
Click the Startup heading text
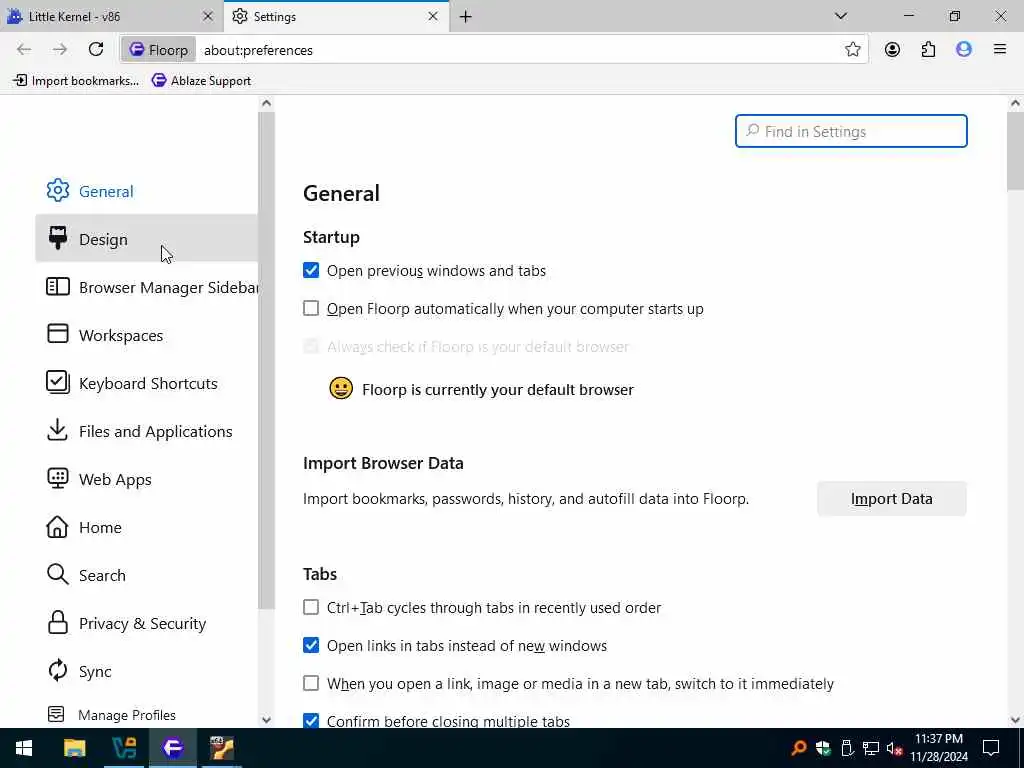[x=331, y=237]
